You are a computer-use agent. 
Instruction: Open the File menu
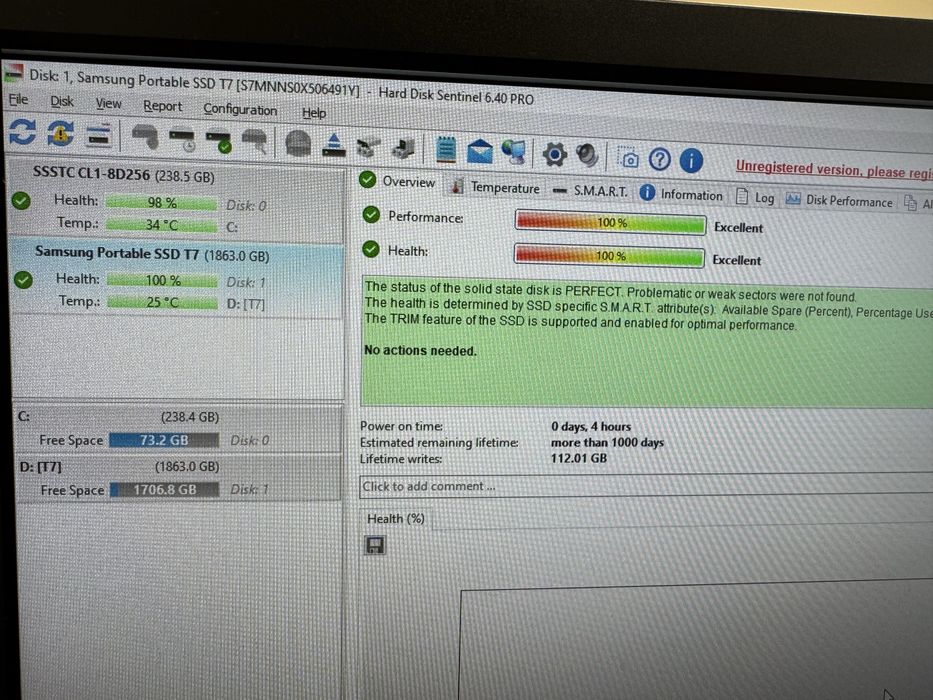pos(18,99)
